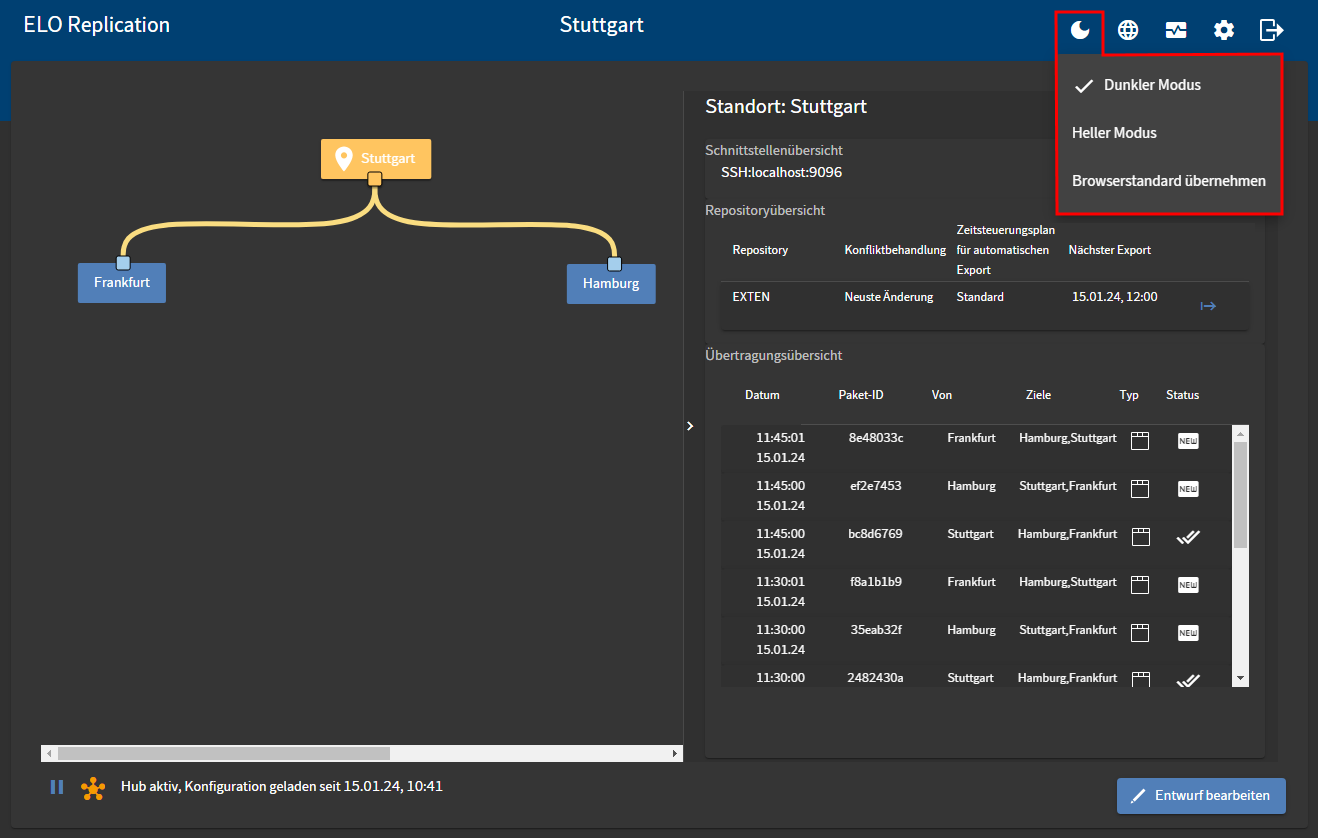Viewport: 1318px width, 838px height.
Task: Click 15.01.24, 12:00 next export cell
Action: 1115,297
